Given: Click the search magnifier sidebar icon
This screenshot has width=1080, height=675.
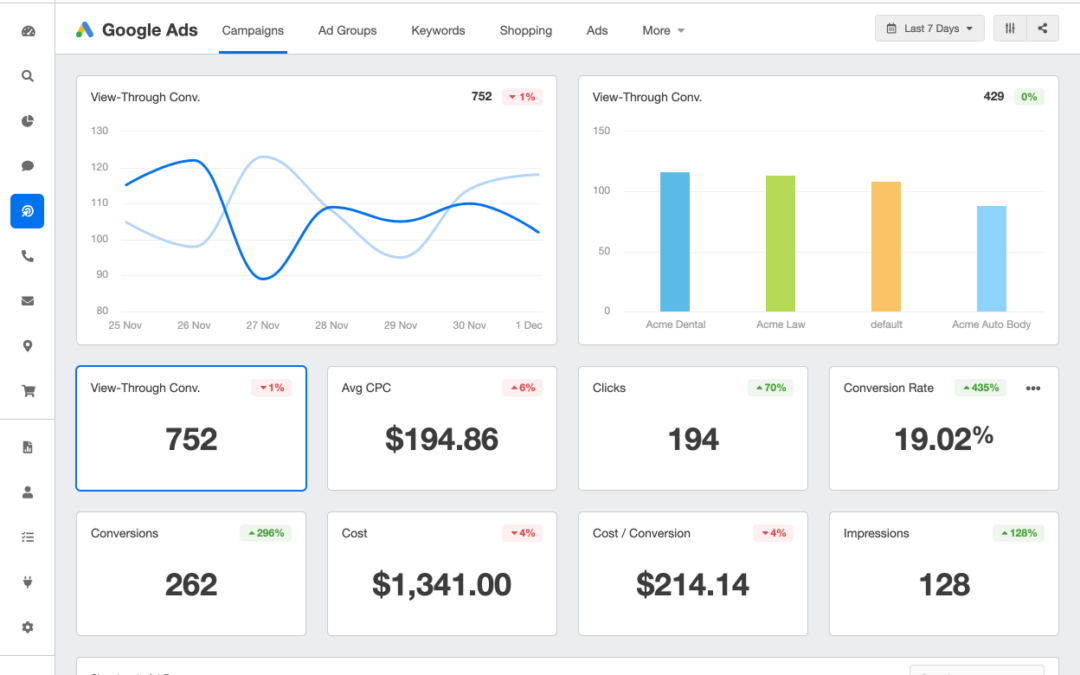Looking at the screenshot, I should (27, 76).
